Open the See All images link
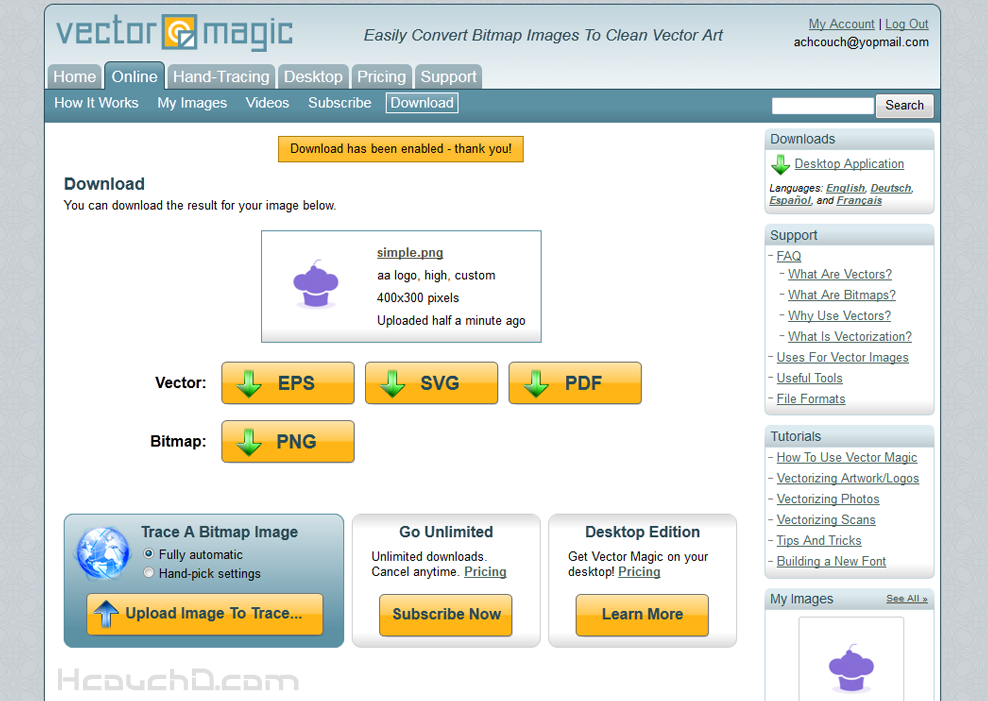Screen dimensions: 988x701 tap(906, 599)
